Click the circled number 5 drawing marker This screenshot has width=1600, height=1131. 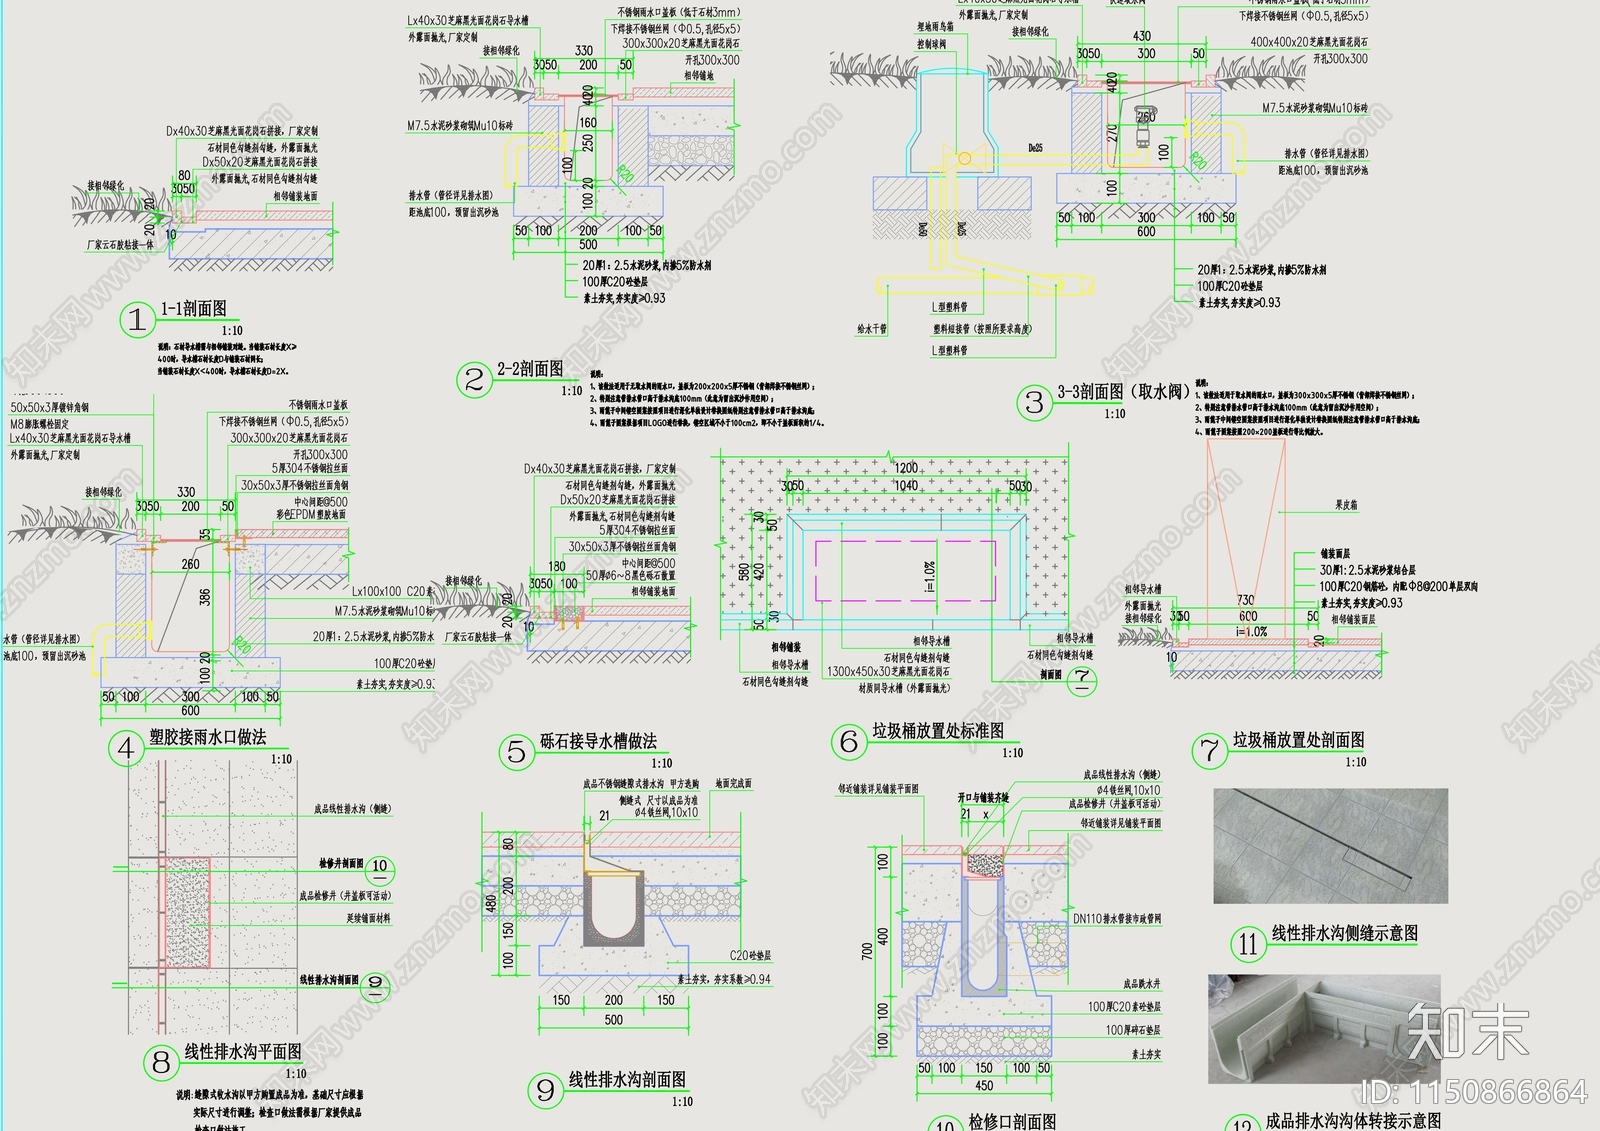pyautogui.click(x=516, y=752)
